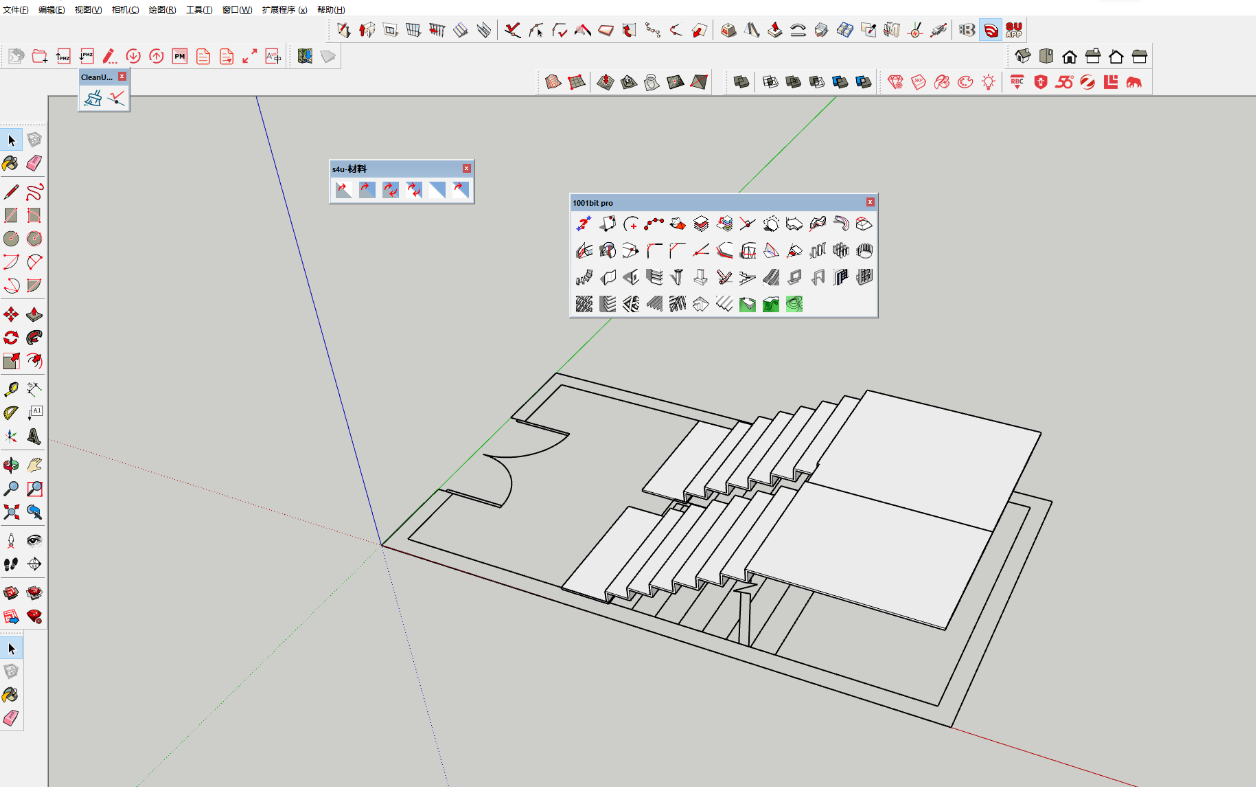Viewport: 1256px width, 787px height.
Task: Click the map location geo icon
Action: pos(305,56)
